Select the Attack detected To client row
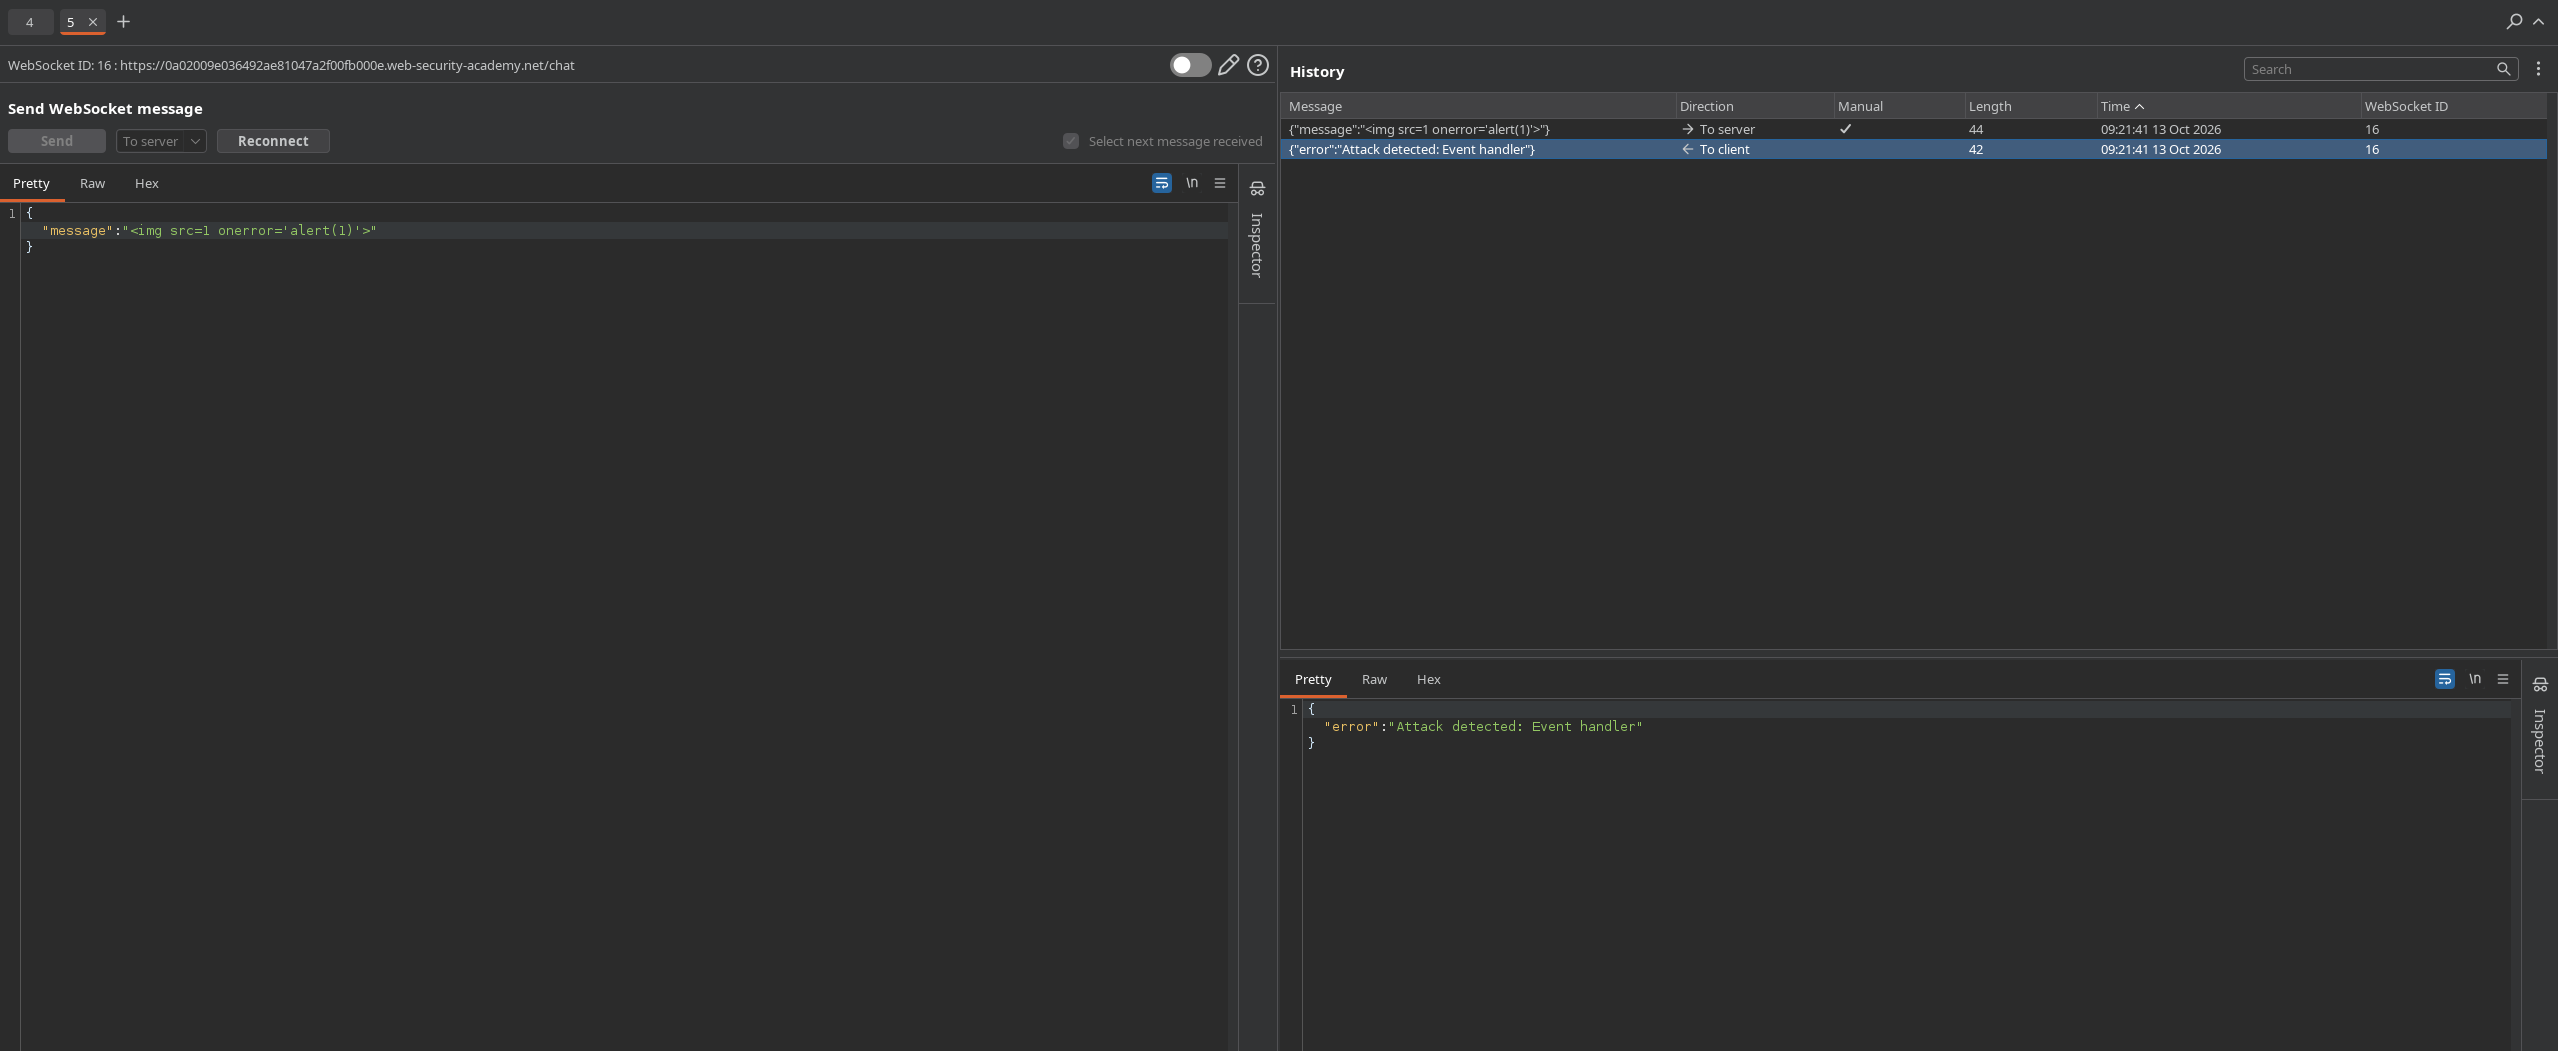This screenshot has height=1051, width=2558. coord(1913,149)
